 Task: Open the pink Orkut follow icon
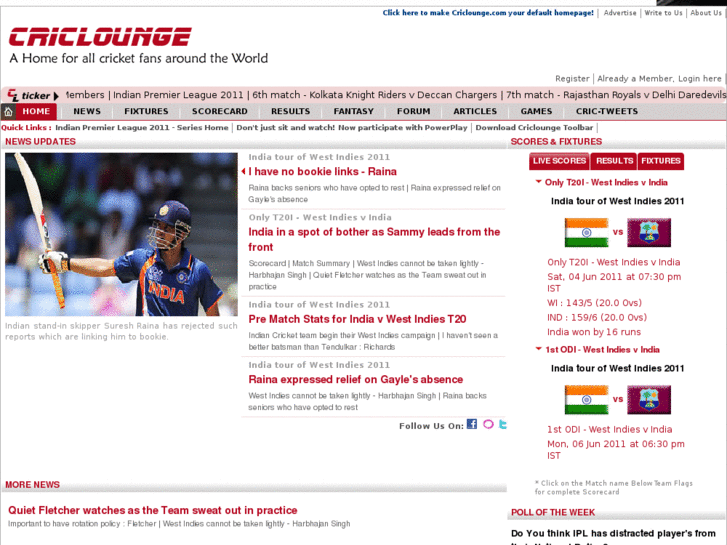coord(488,424)
